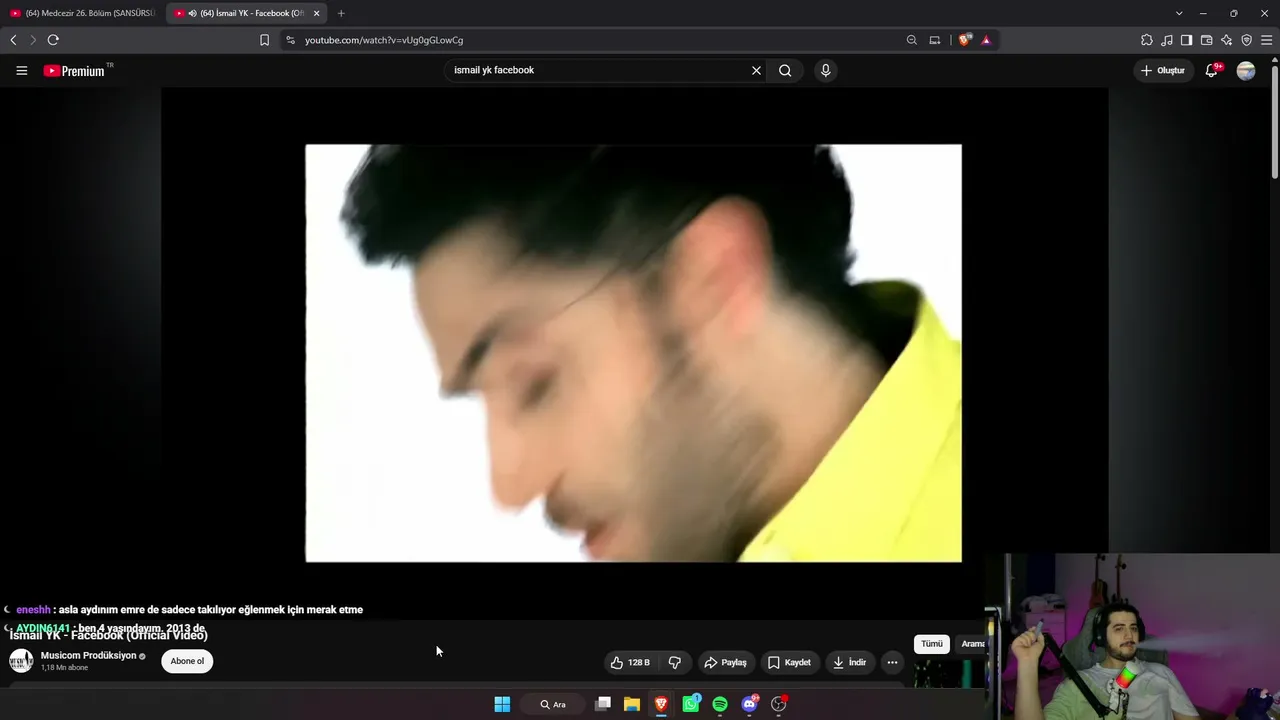This screenshot has width=1280, height=720.
Task: Dislike the video
Action: 675,662
